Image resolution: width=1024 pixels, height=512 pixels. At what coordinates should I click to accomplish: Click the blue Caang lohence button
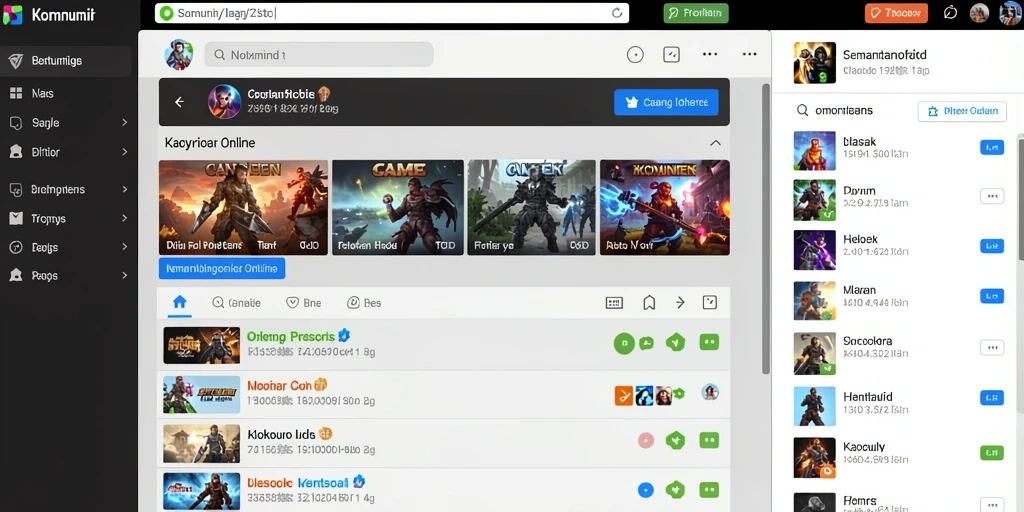[x=666, y=103]
